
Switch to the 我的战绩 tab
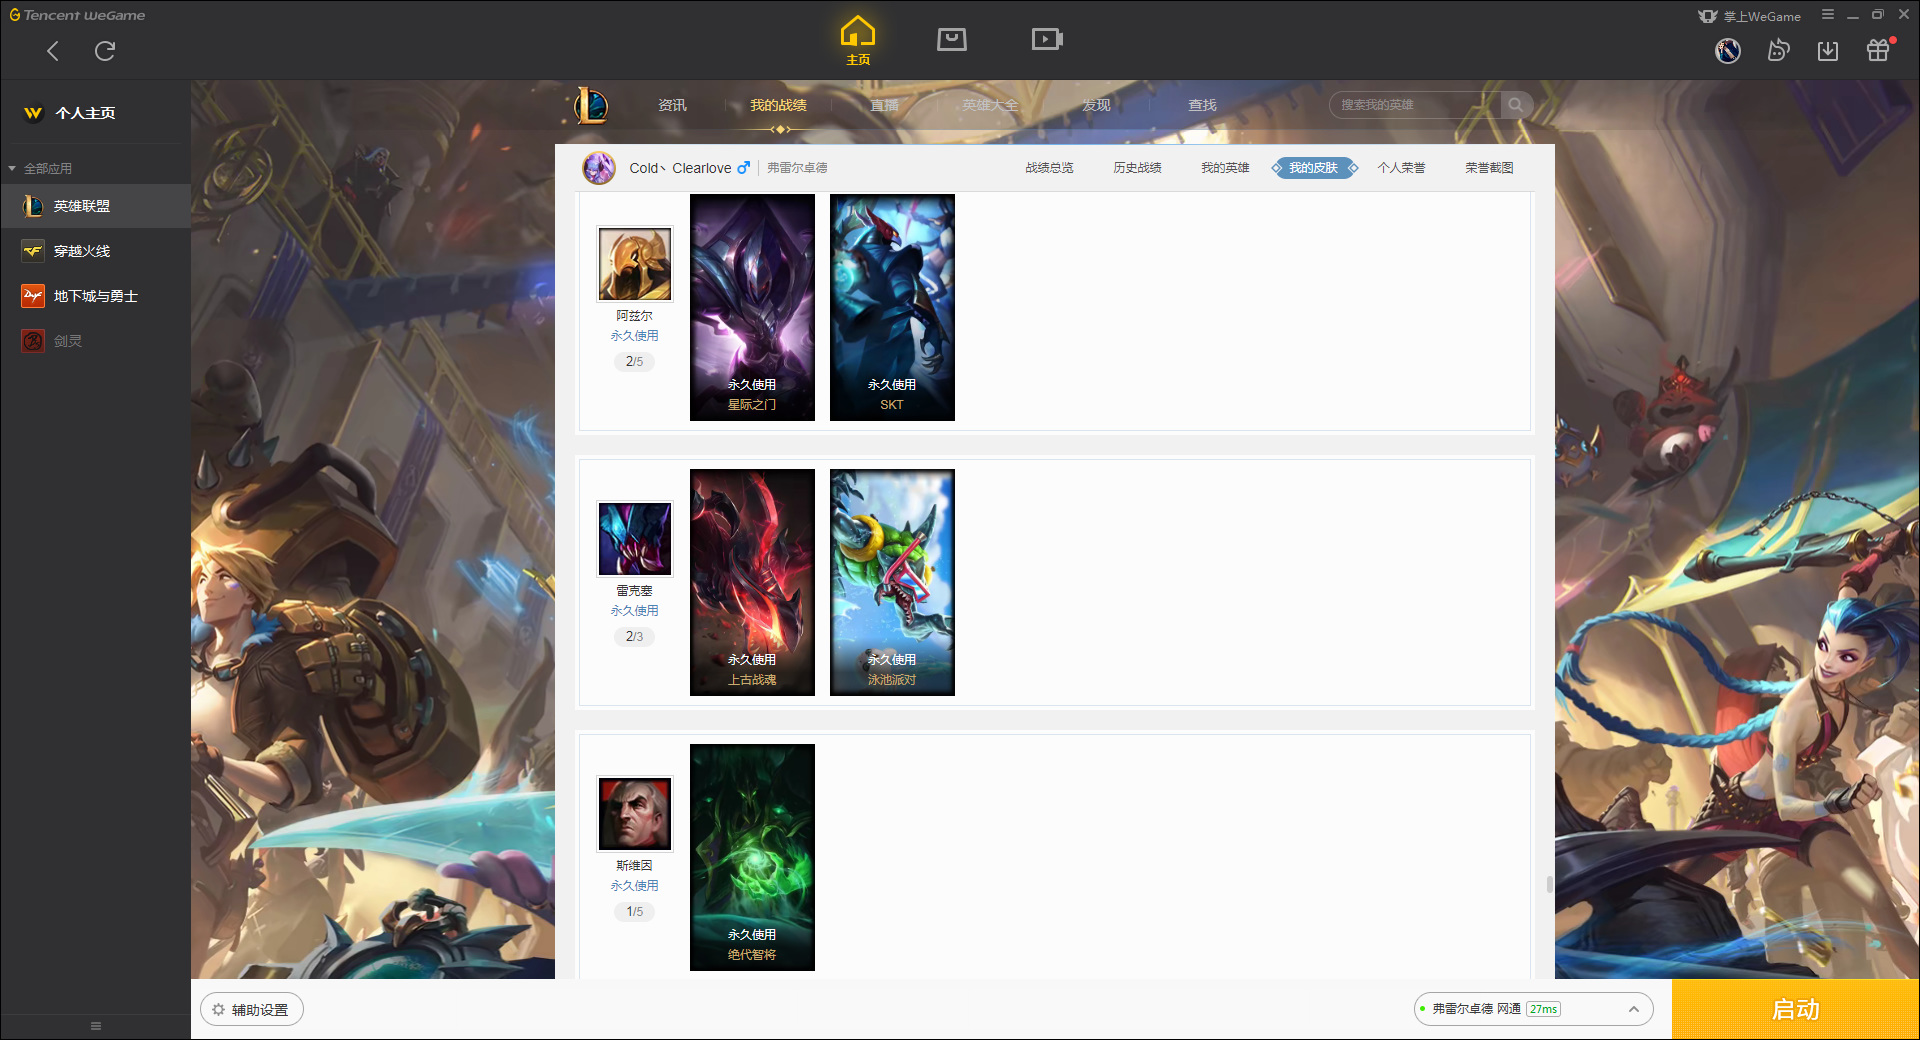(778, 105)
